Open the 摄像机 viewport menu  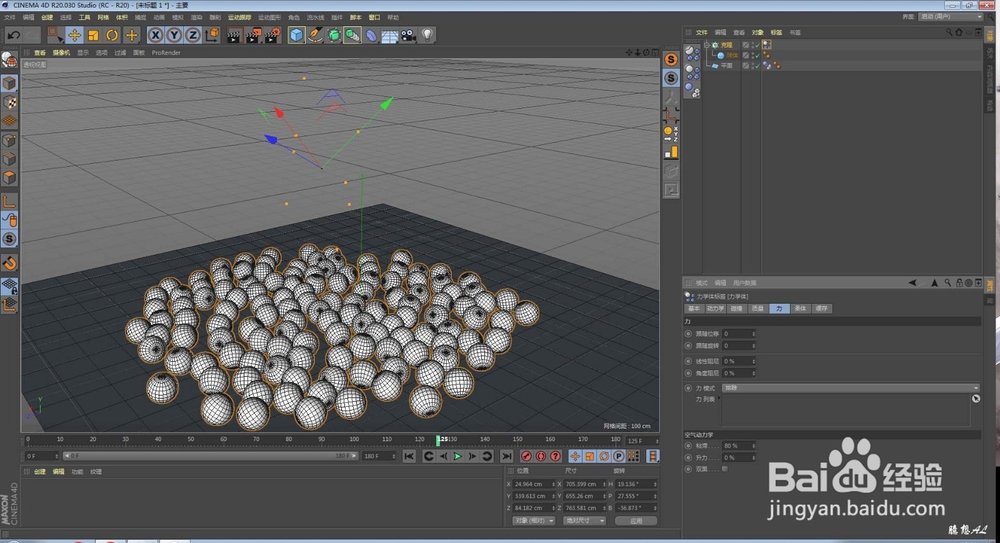pyautogui.click(x=61, y=53)
